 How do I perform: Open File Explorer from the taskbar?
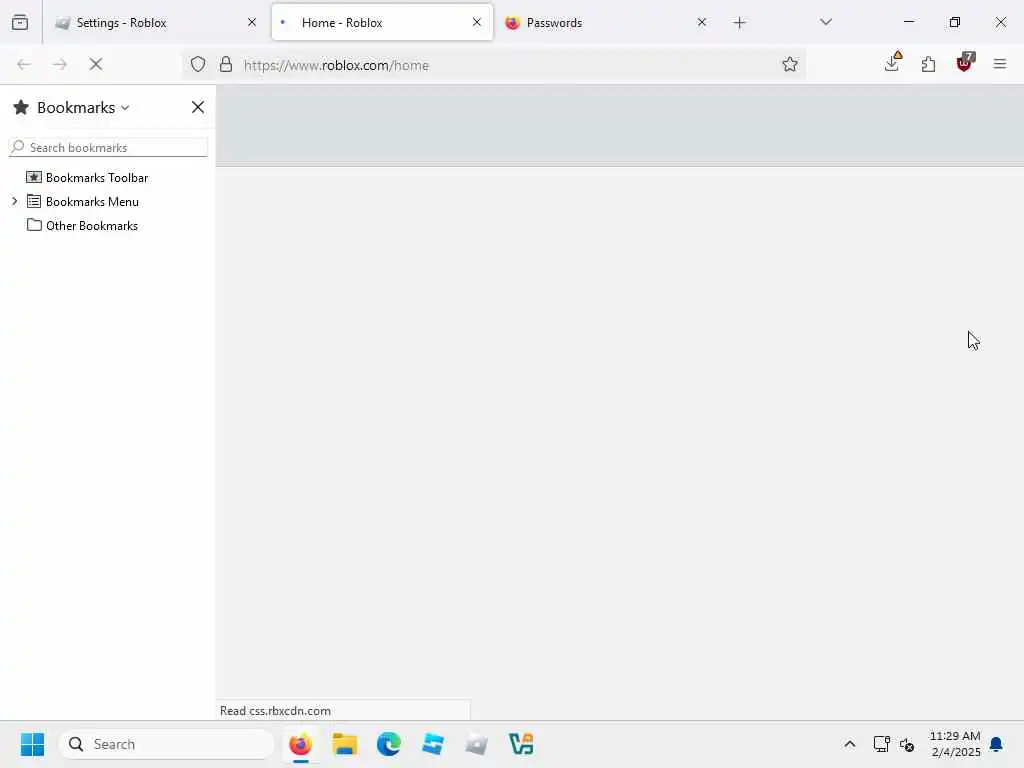tap(345, 744)
